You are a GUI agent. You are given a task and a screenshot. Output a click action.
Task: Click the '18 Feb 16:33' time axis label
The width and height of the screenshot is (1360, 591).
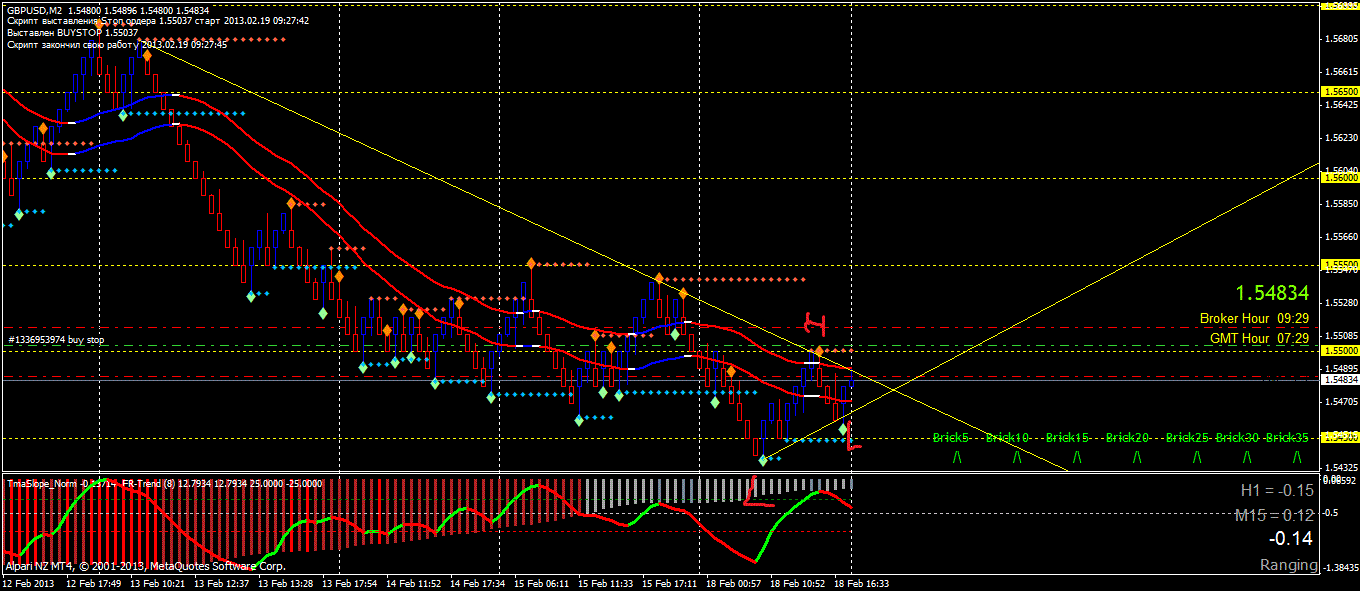point(860,582)
